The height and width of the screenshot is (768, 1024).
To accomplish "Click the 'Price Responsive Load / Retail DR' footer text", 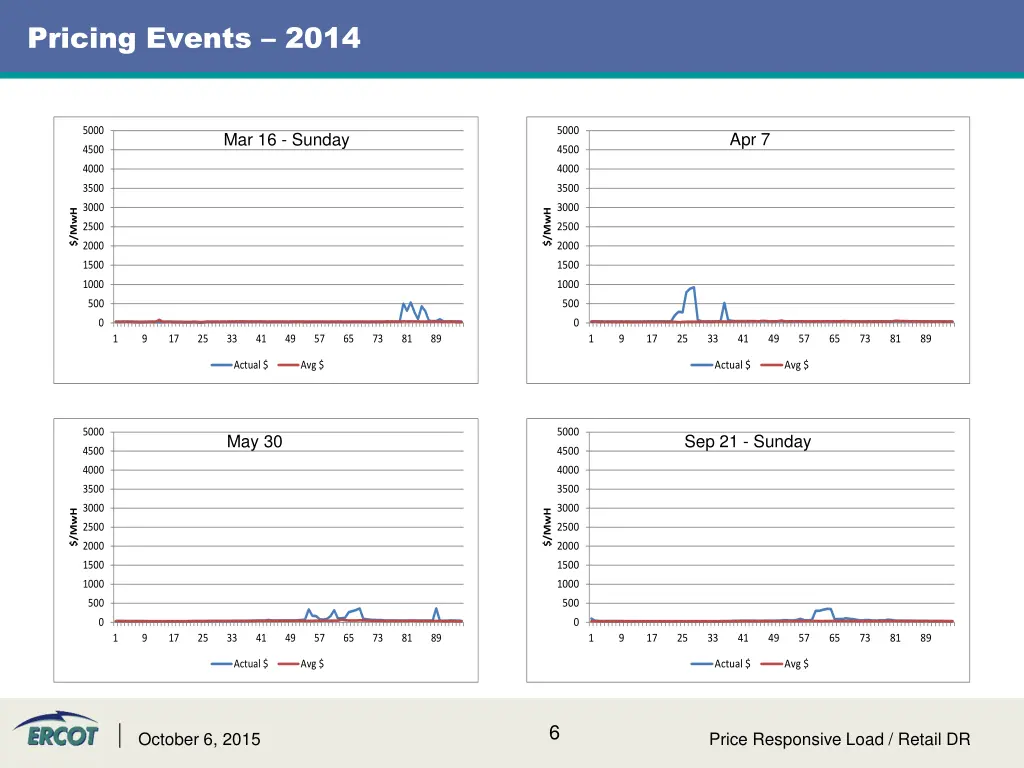I will tap(839, 740).
